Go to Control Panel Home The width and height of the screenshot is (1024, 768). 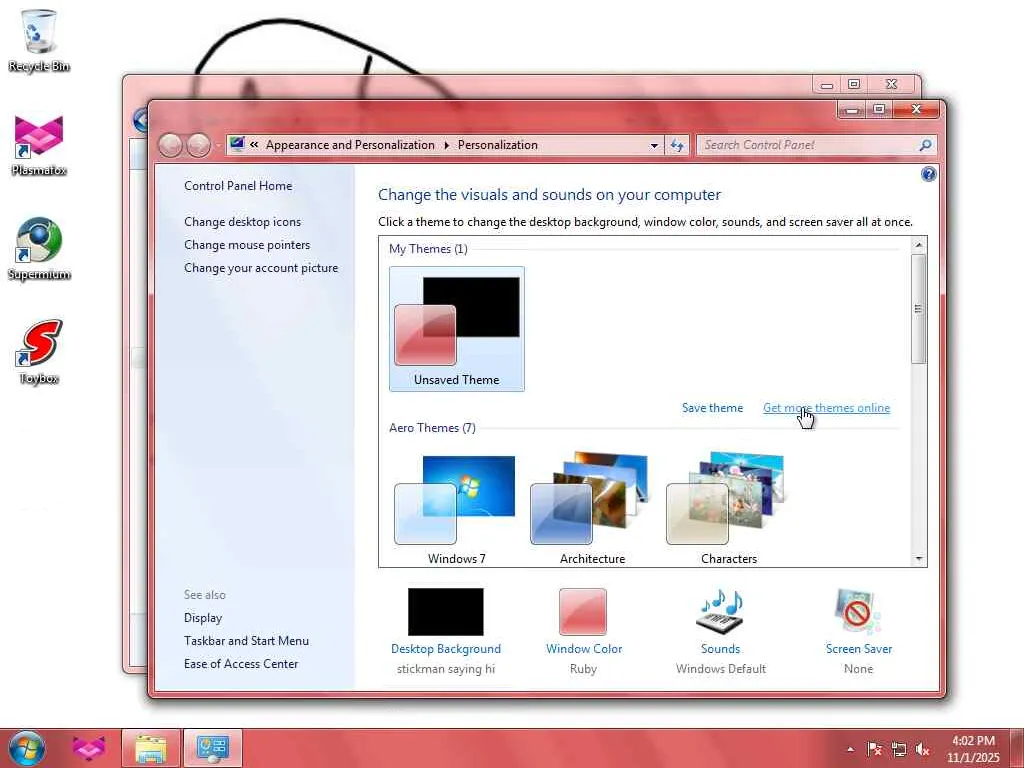(x=238, y=185)
